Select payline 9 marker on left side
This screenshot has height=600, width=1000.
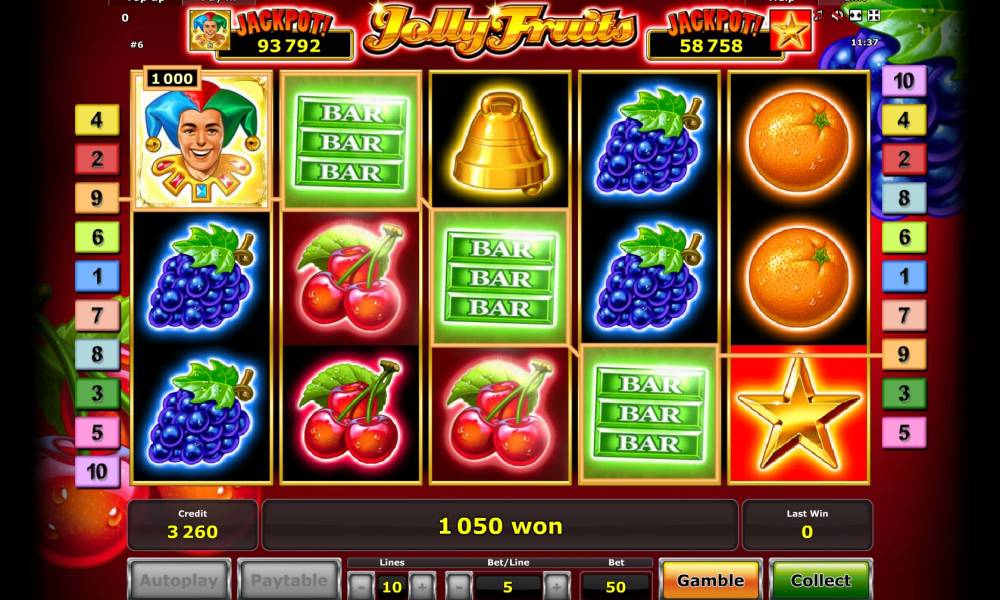click(x=97, y=198)
